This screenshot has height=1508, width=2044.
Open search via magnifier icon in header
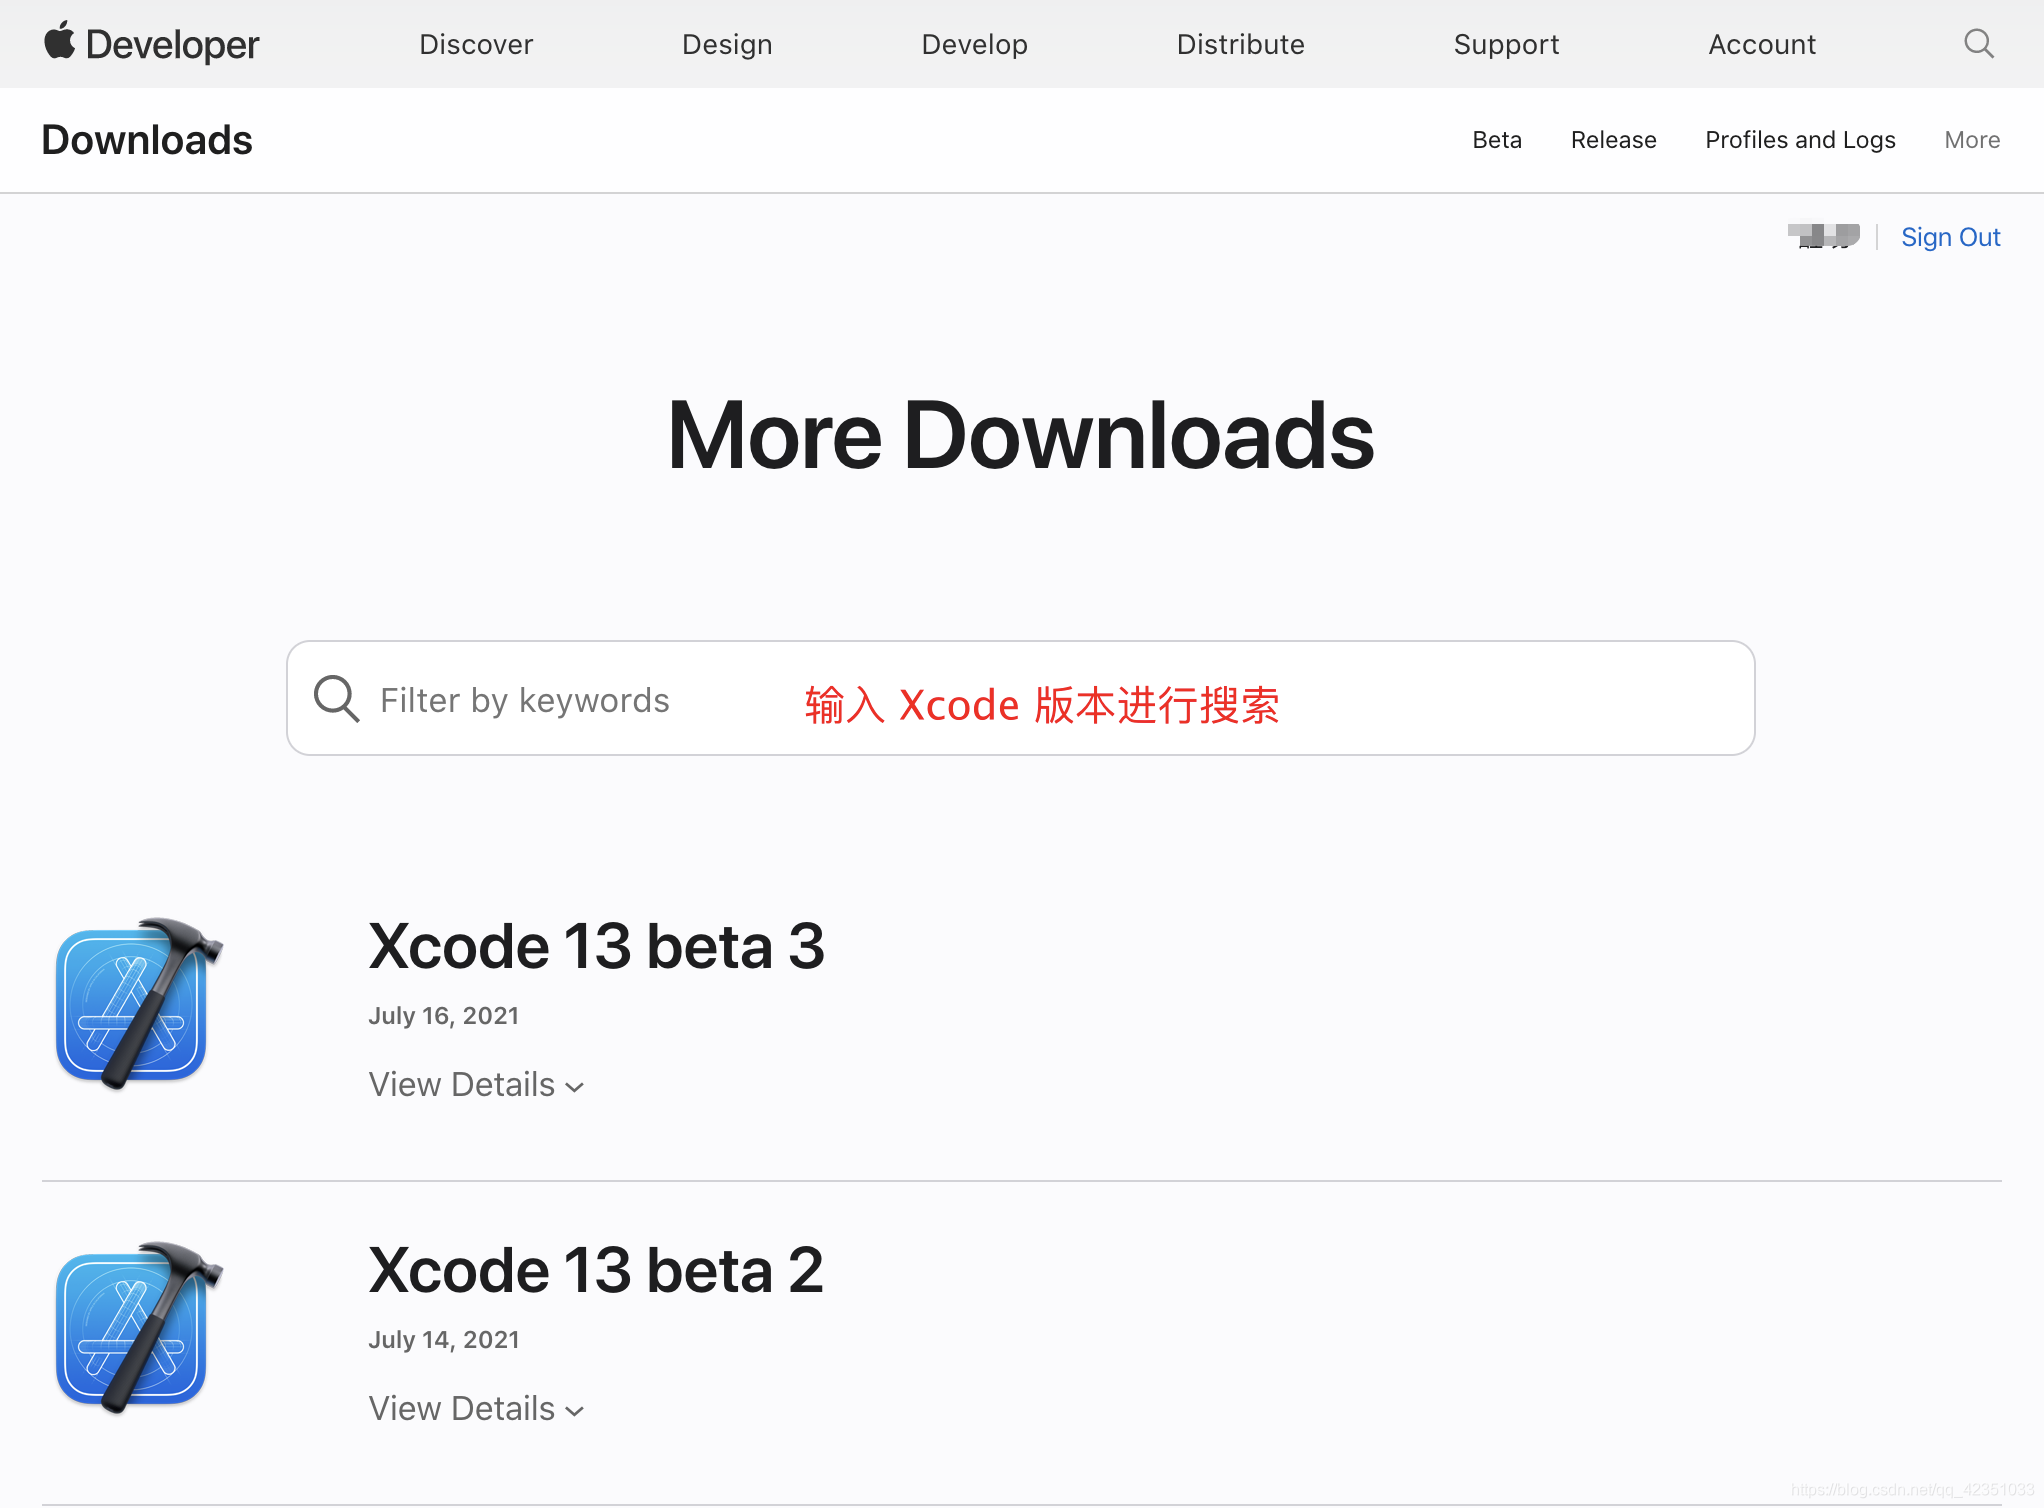(x=1978, y=44)
